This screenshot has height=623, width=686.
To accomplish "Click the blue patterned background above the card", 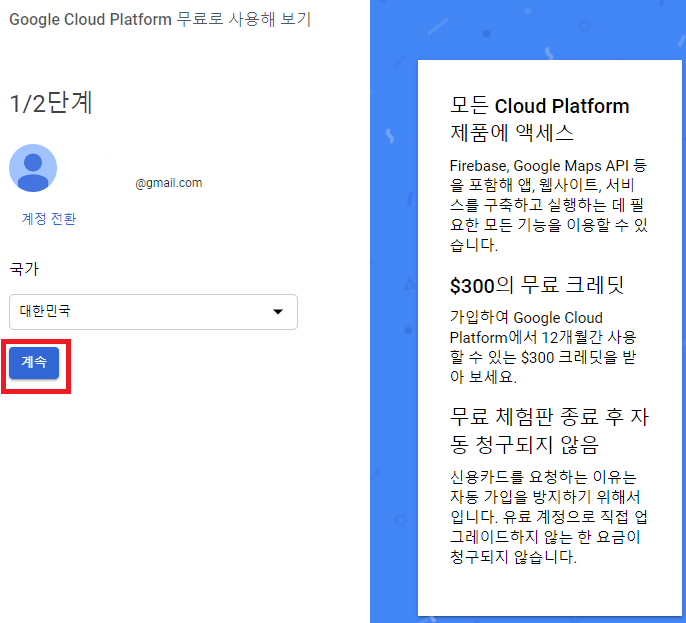I will click(528, 28).
